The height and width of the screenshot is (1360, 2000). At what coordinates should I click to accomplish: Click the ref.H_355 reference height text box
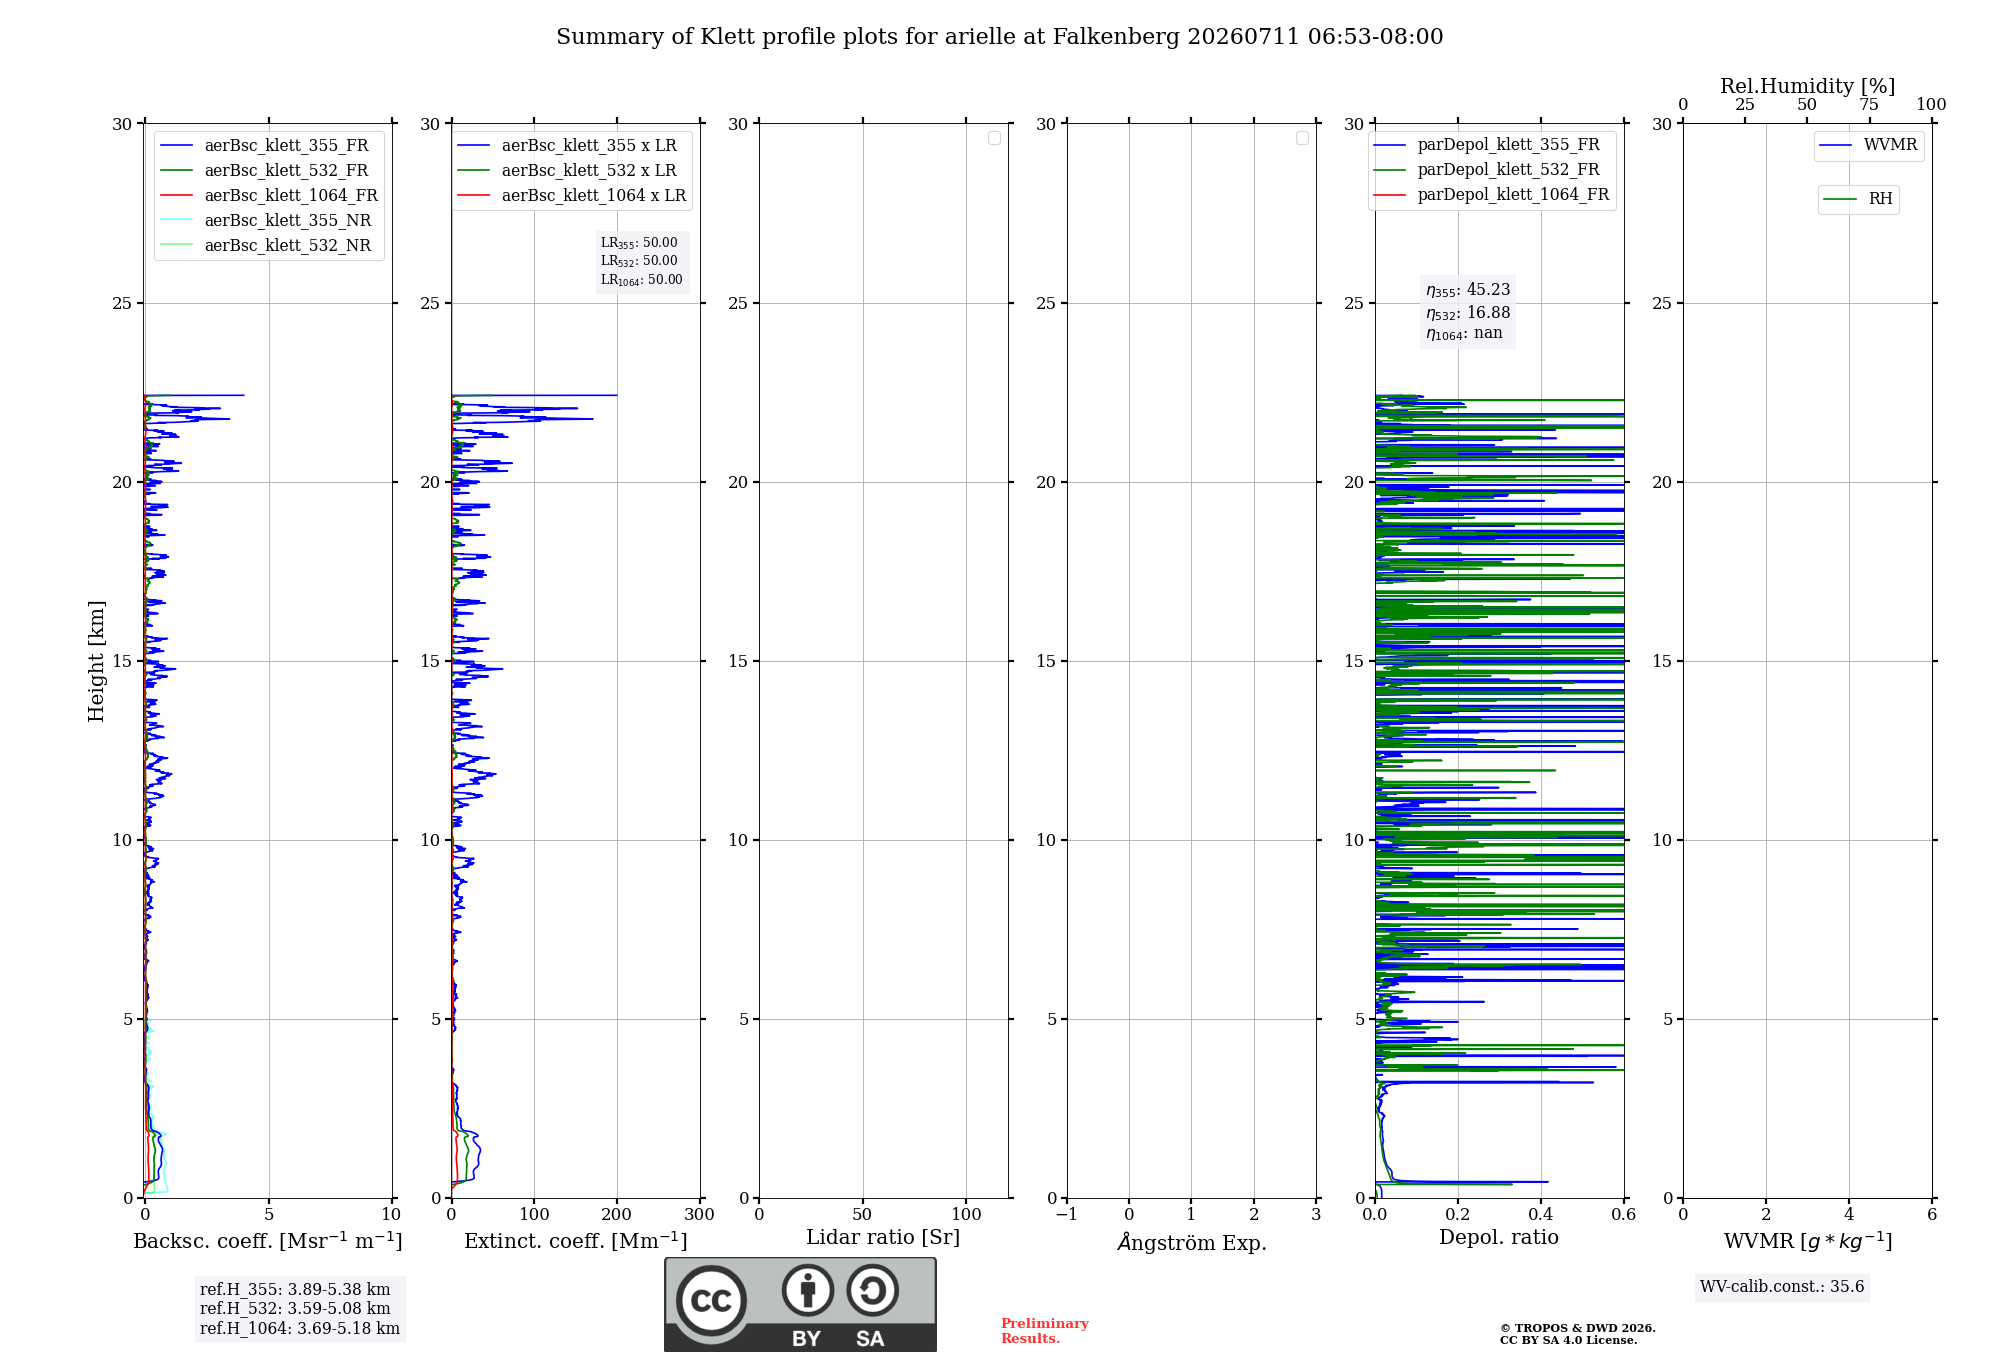(x=300, y=1309)
